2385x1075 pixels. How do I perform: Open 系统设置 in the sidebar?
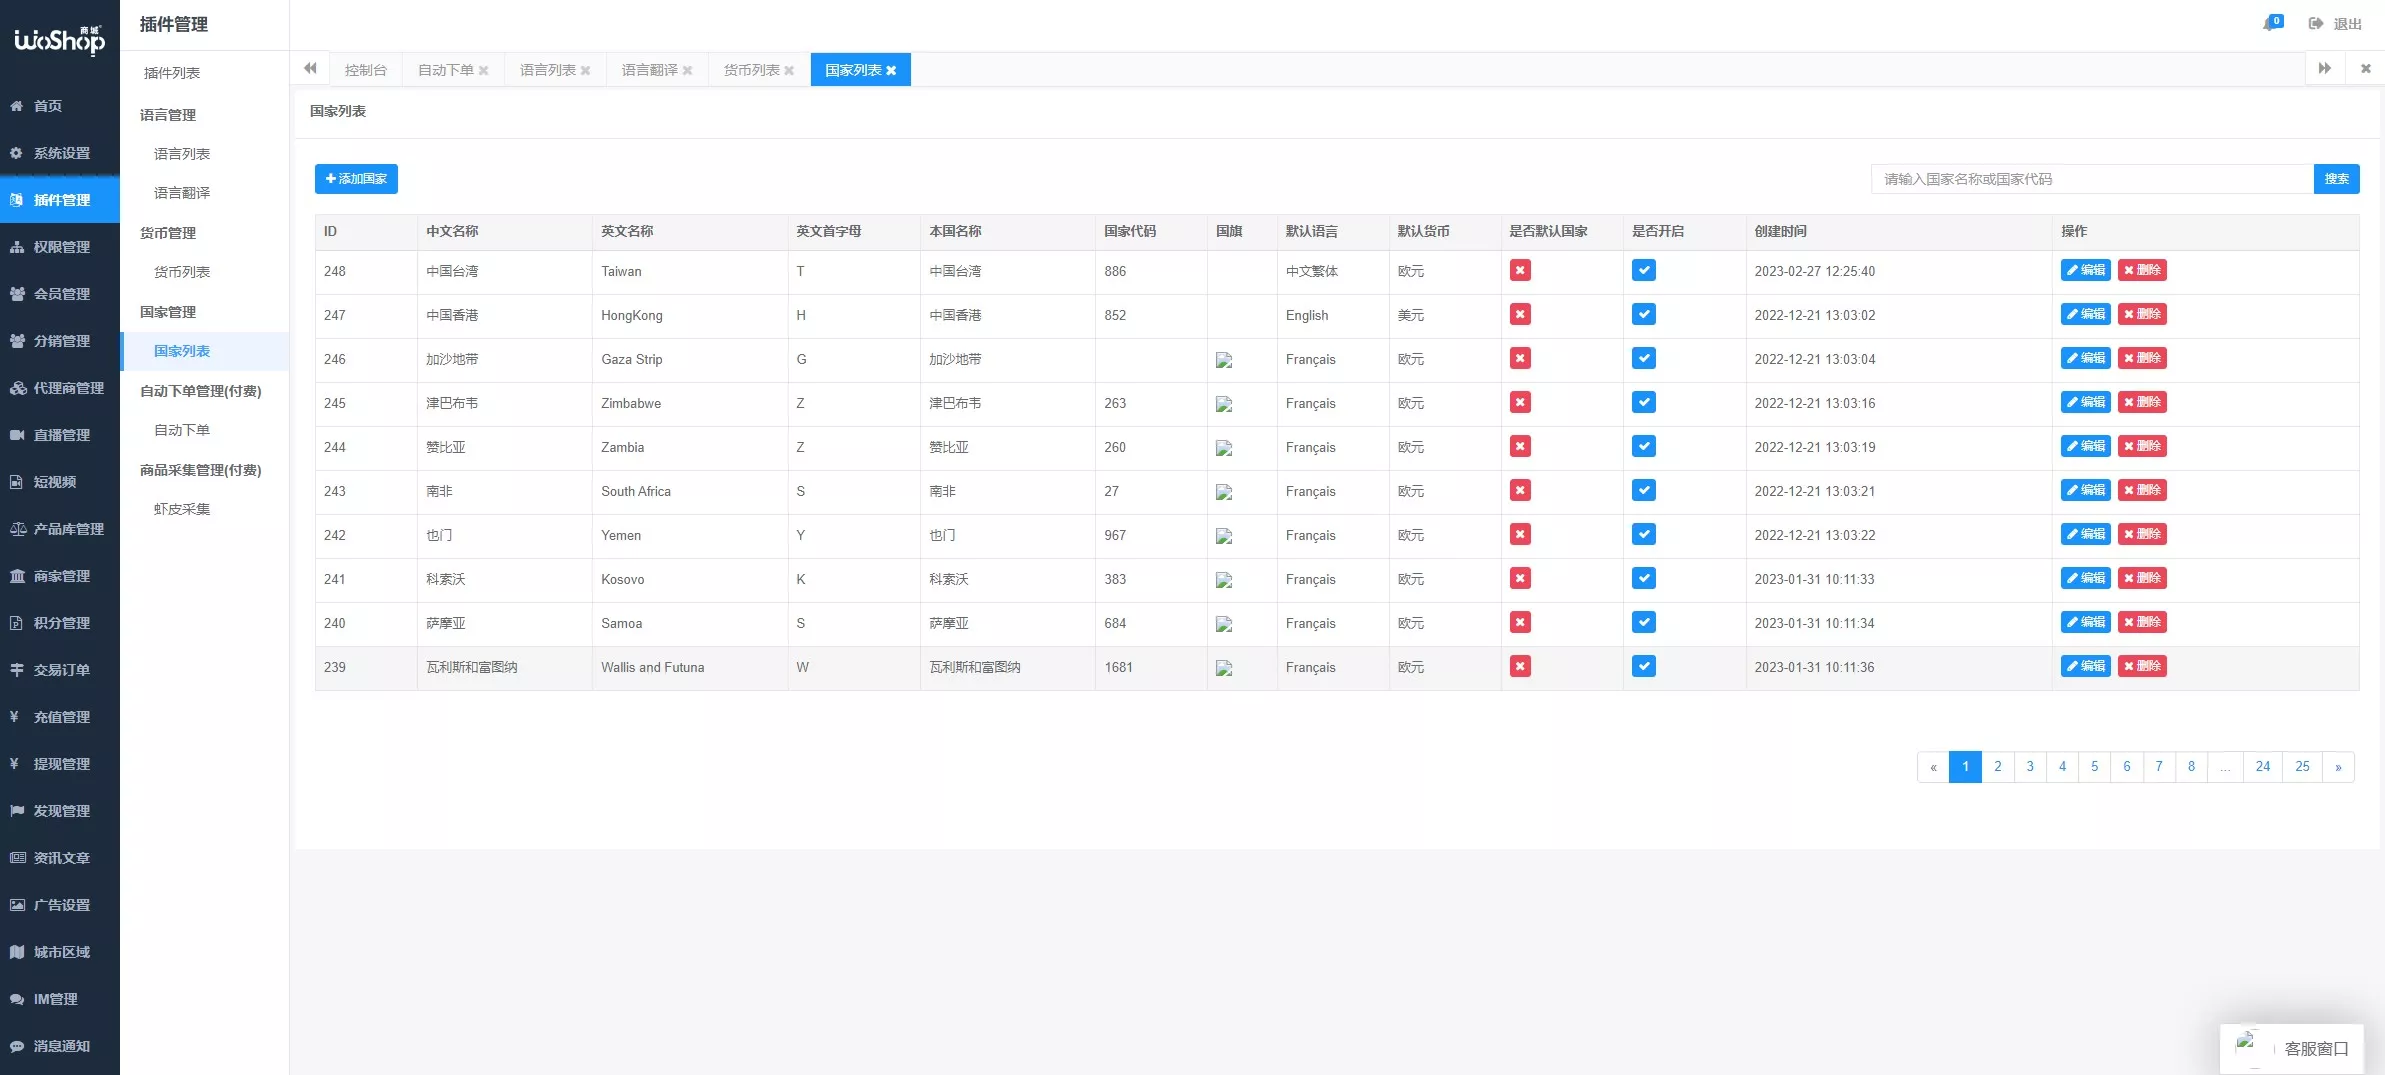pos(61,153)
